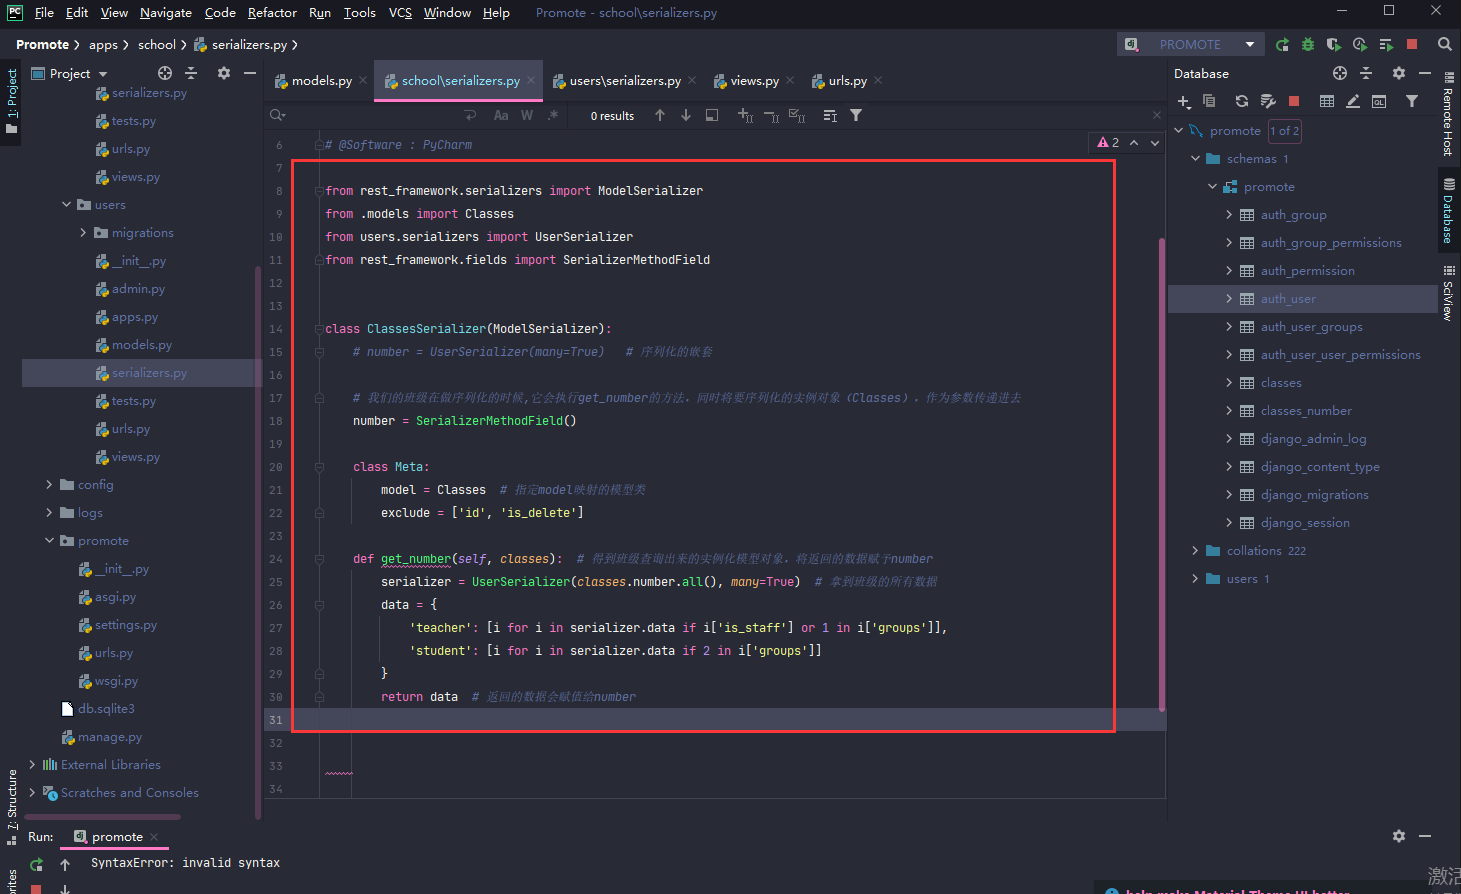Select django_migrations table
The image size is (1461, 894).
click(x=1314, y=494)
